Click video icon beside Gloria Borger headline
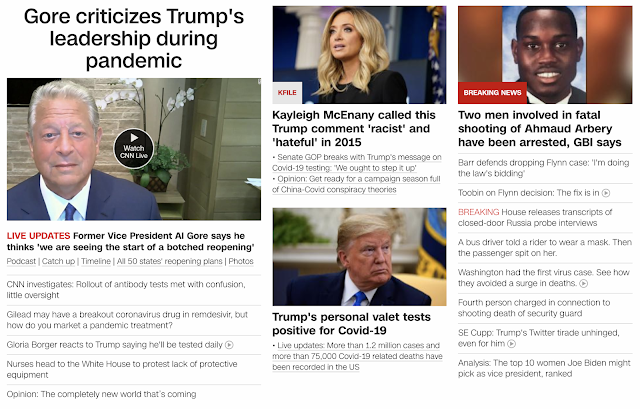This screenshot has height=409, width=640. click(x=229, y=345)
